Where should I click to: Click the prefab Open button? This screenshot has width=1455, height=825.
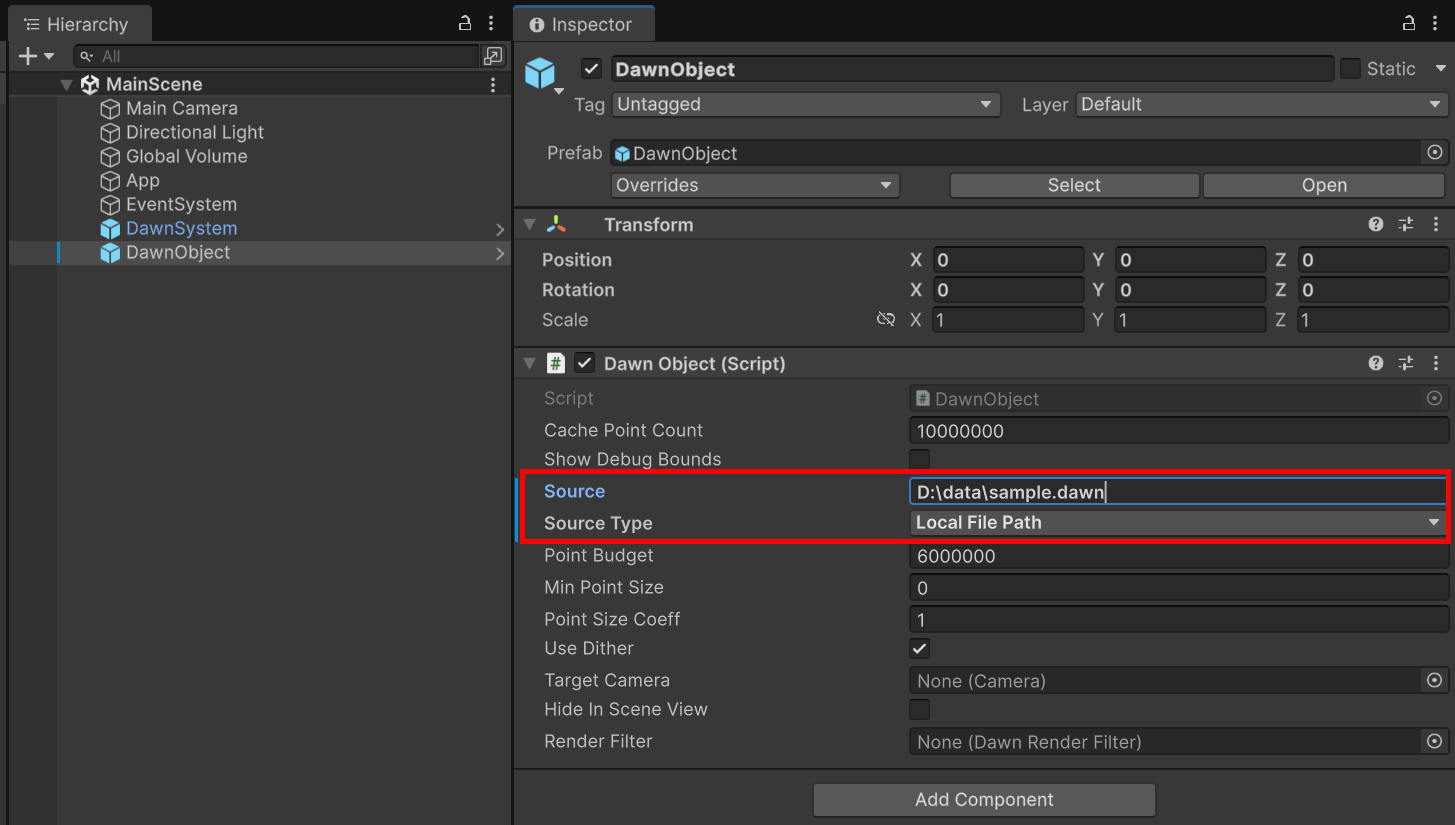click(1323, 186)
